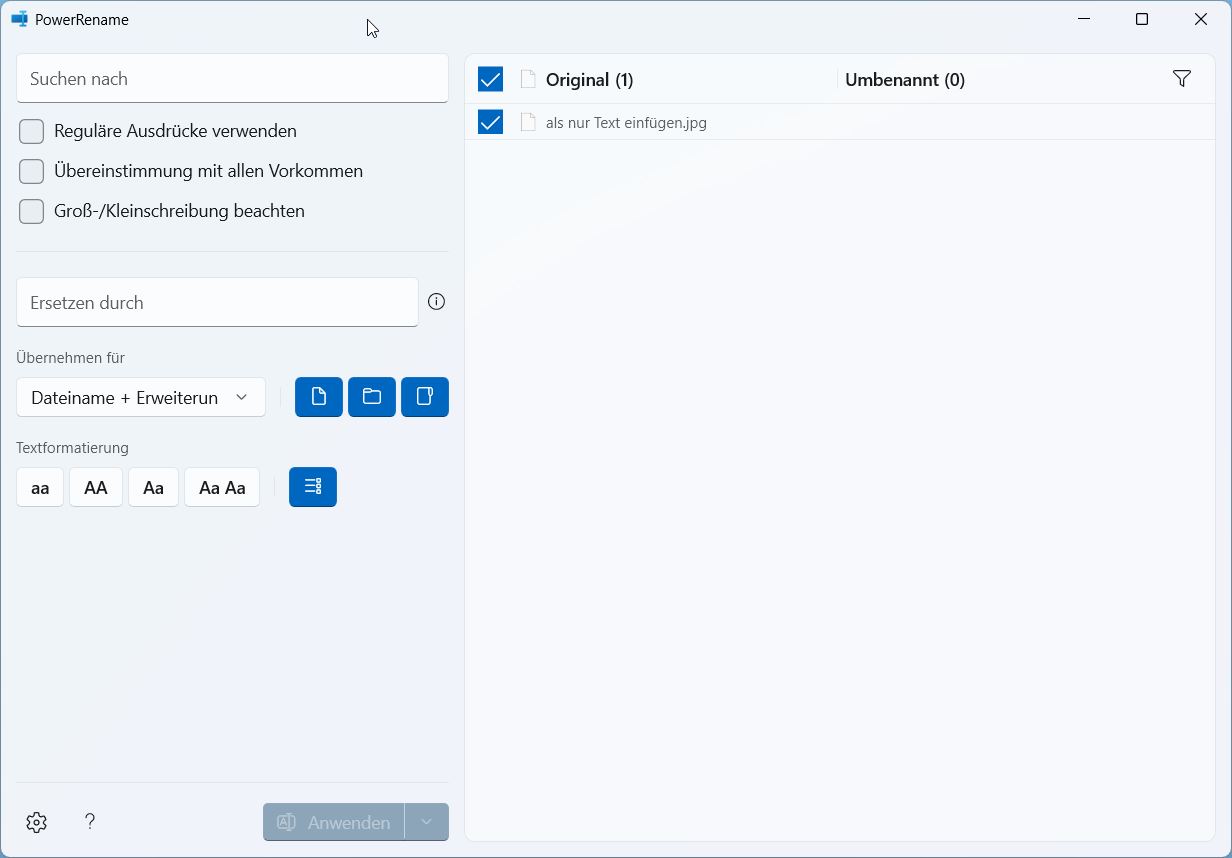Uncheck the select-all checkbox beside Original

tap(490, 79)
